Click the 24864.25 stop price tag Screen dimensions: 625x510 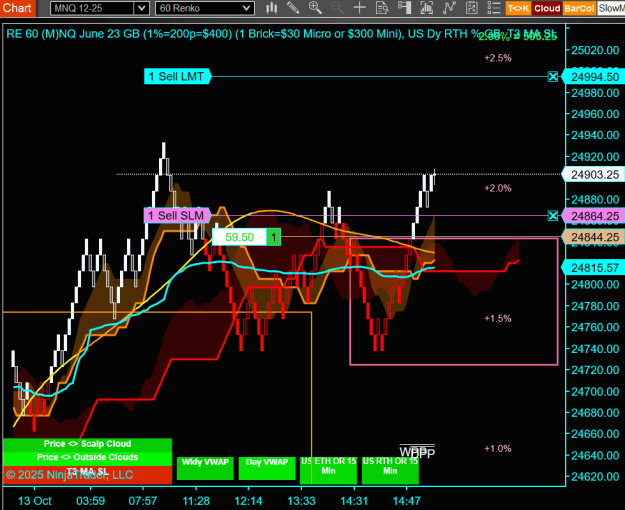tap(593, 216)
